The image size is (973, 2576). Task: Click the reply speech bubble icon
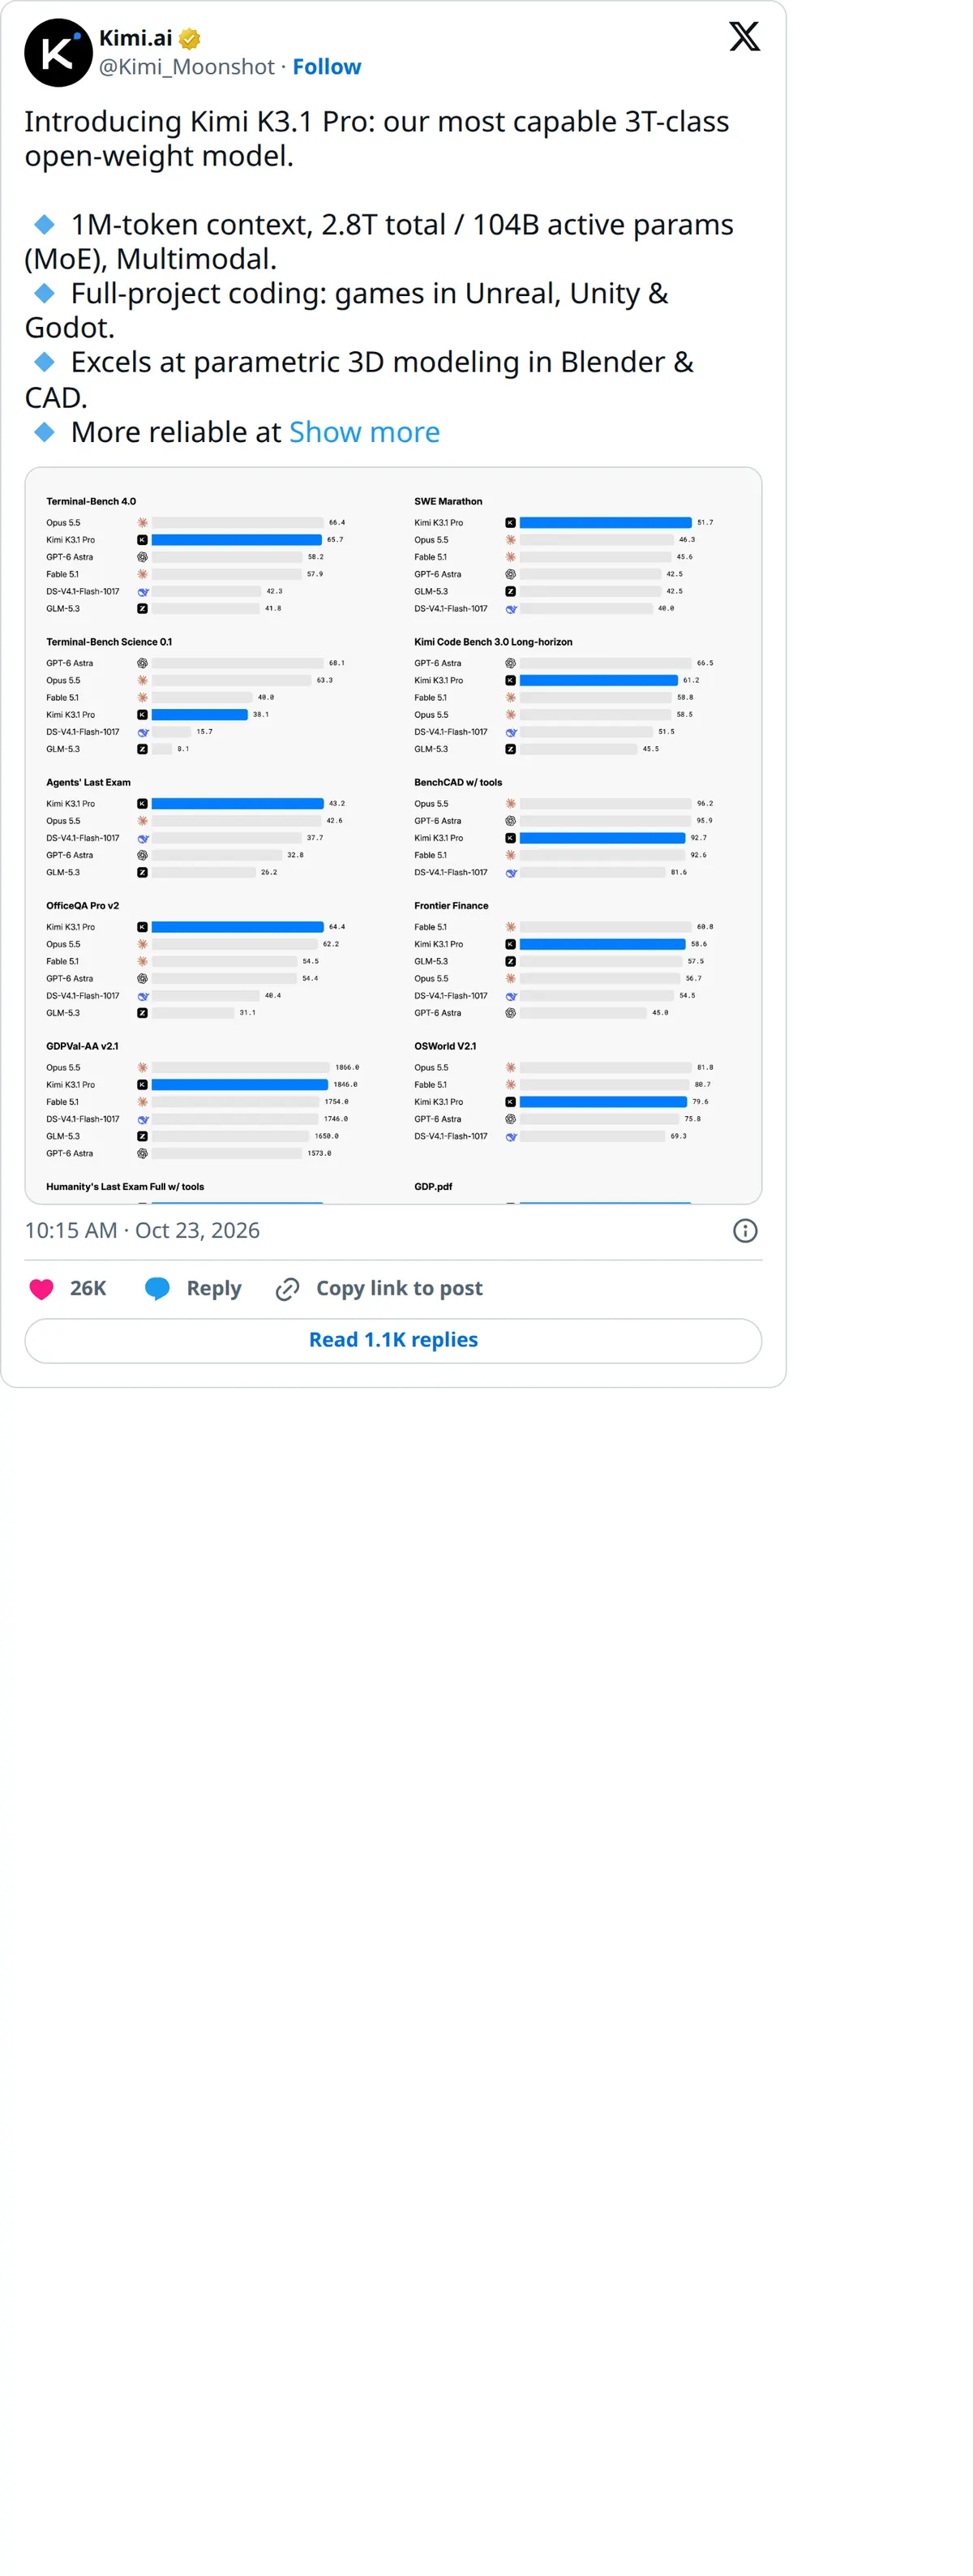157,1288
